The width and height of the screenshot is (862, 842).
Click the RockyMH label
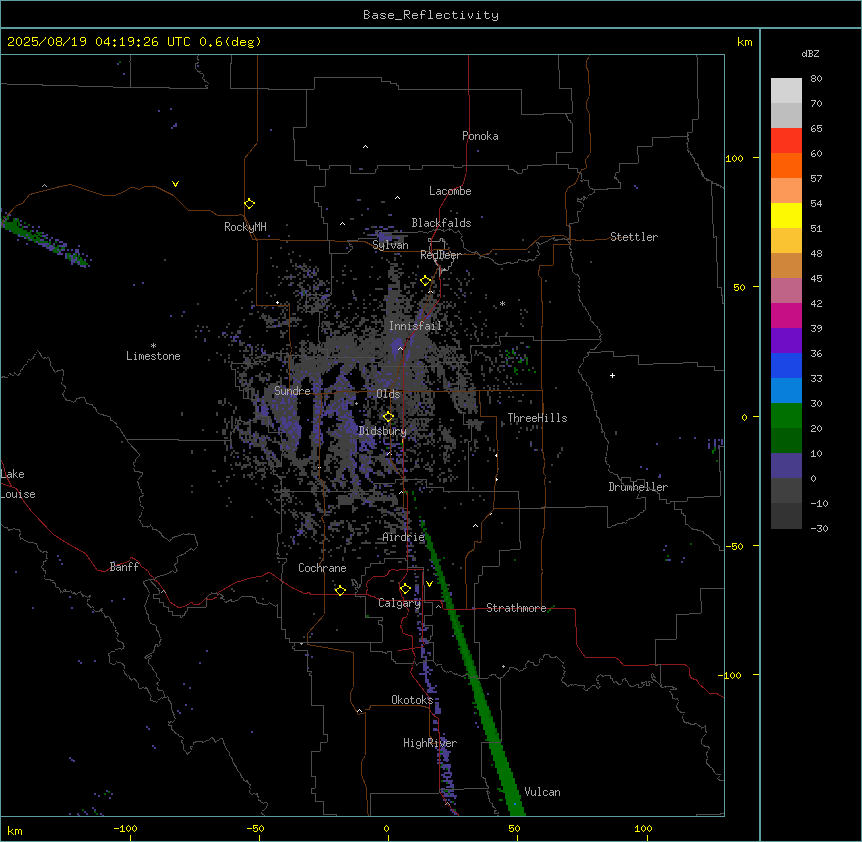(245, 227)
